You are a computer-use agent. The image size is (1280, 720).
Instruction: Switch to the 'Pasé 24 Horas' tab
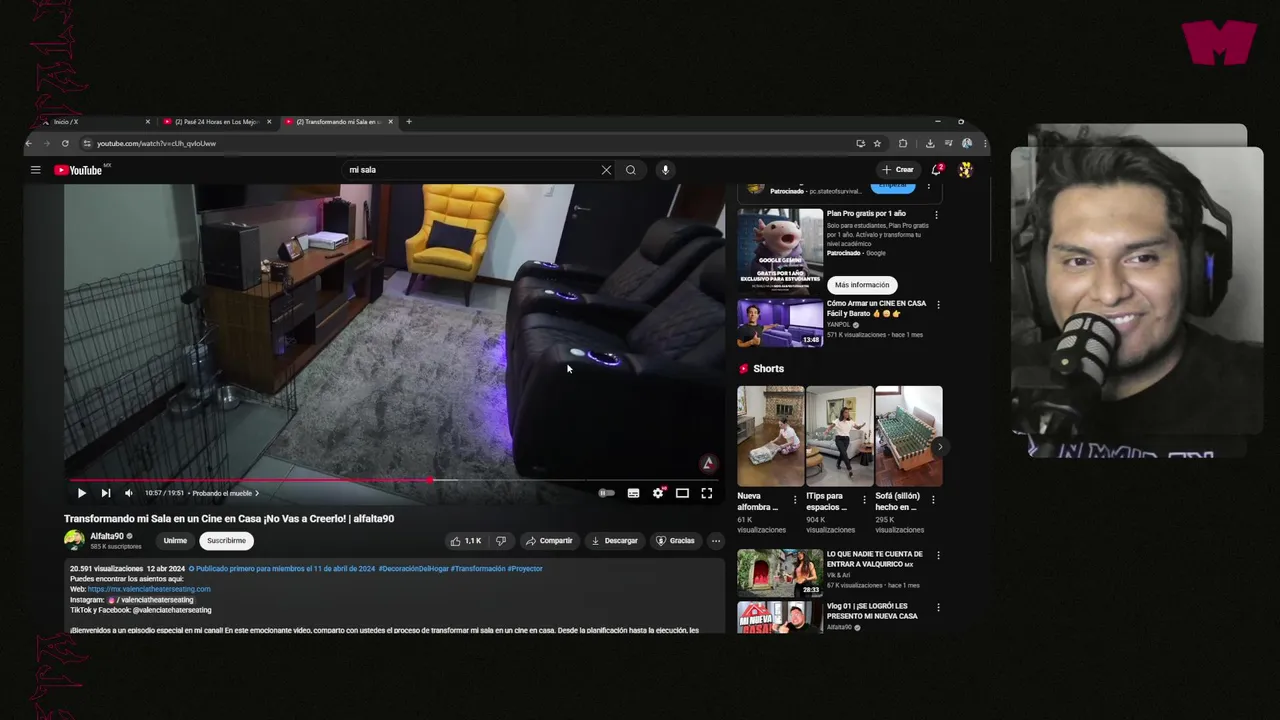[x=217, y=122]
